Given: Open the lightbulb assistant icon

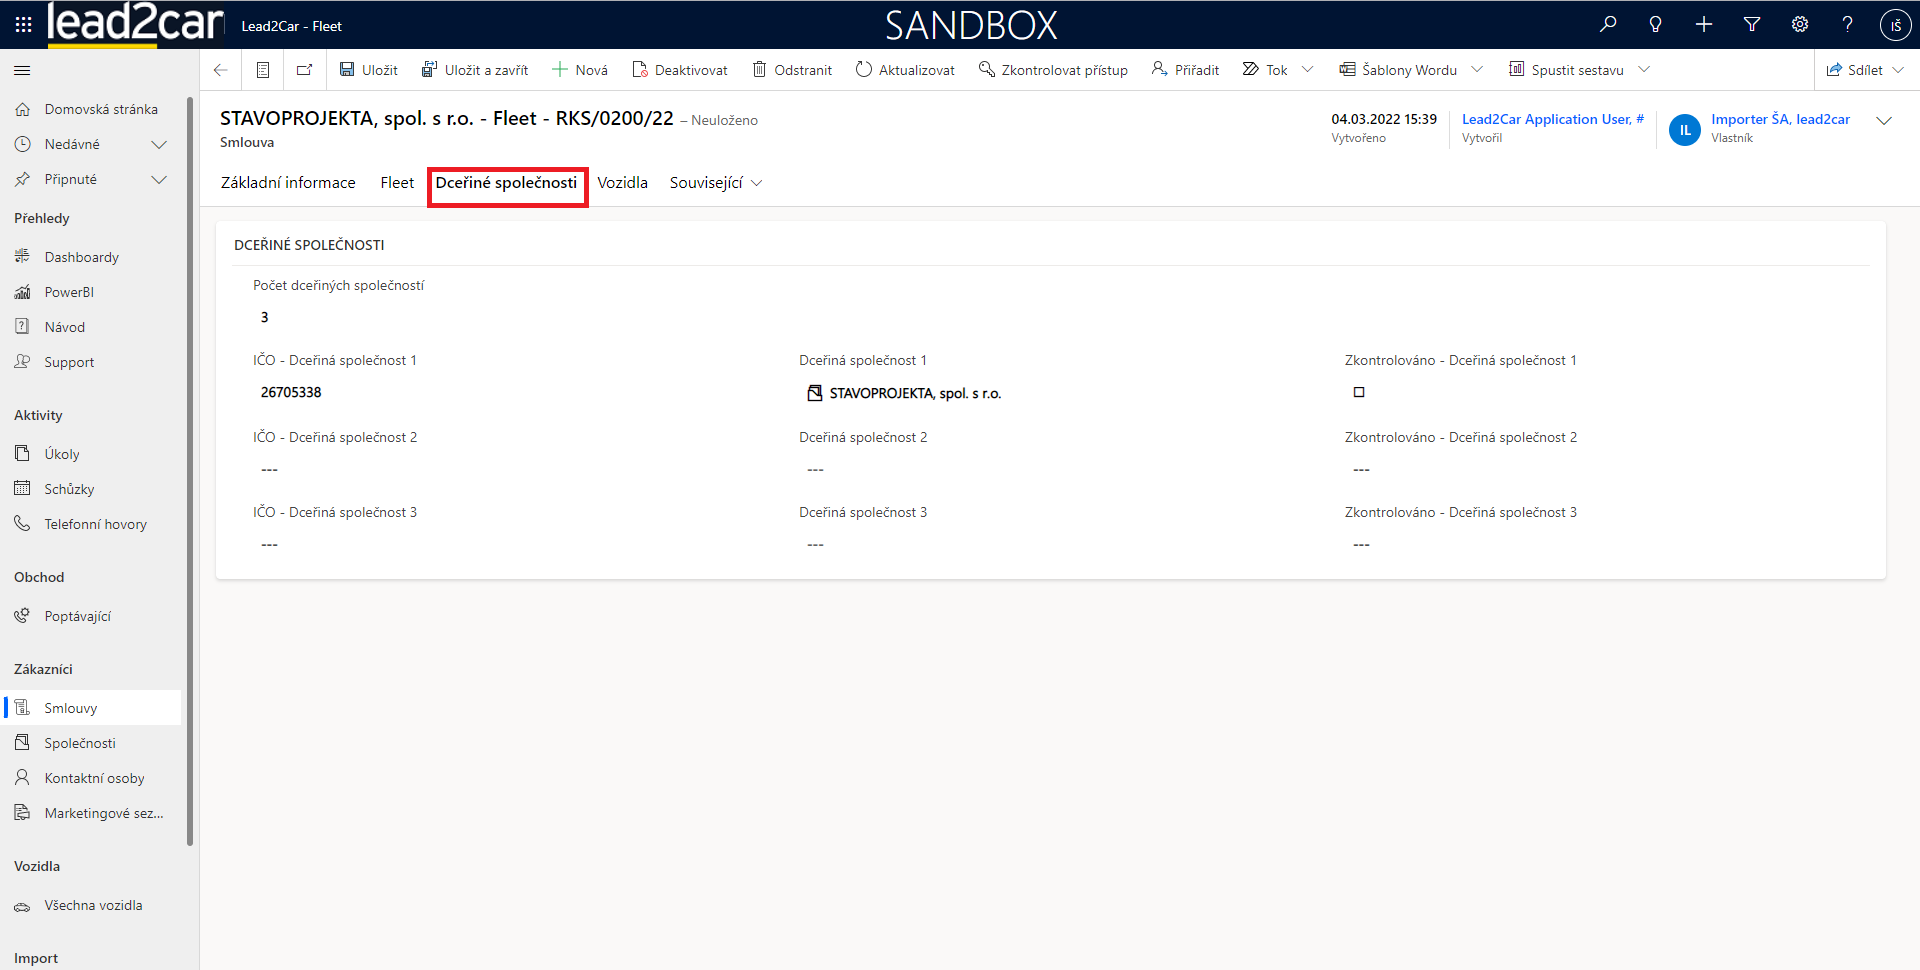Looking at the screenshot, I should (x=1656, y=25).
